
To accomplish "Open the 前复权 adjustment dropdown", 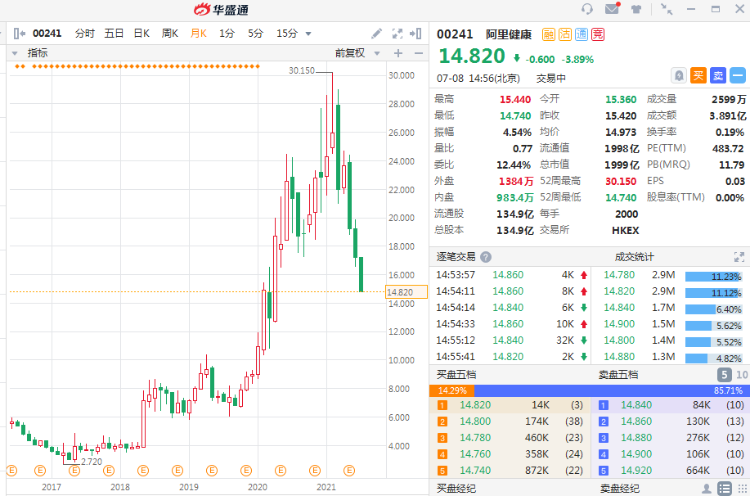I will point(377,53).
